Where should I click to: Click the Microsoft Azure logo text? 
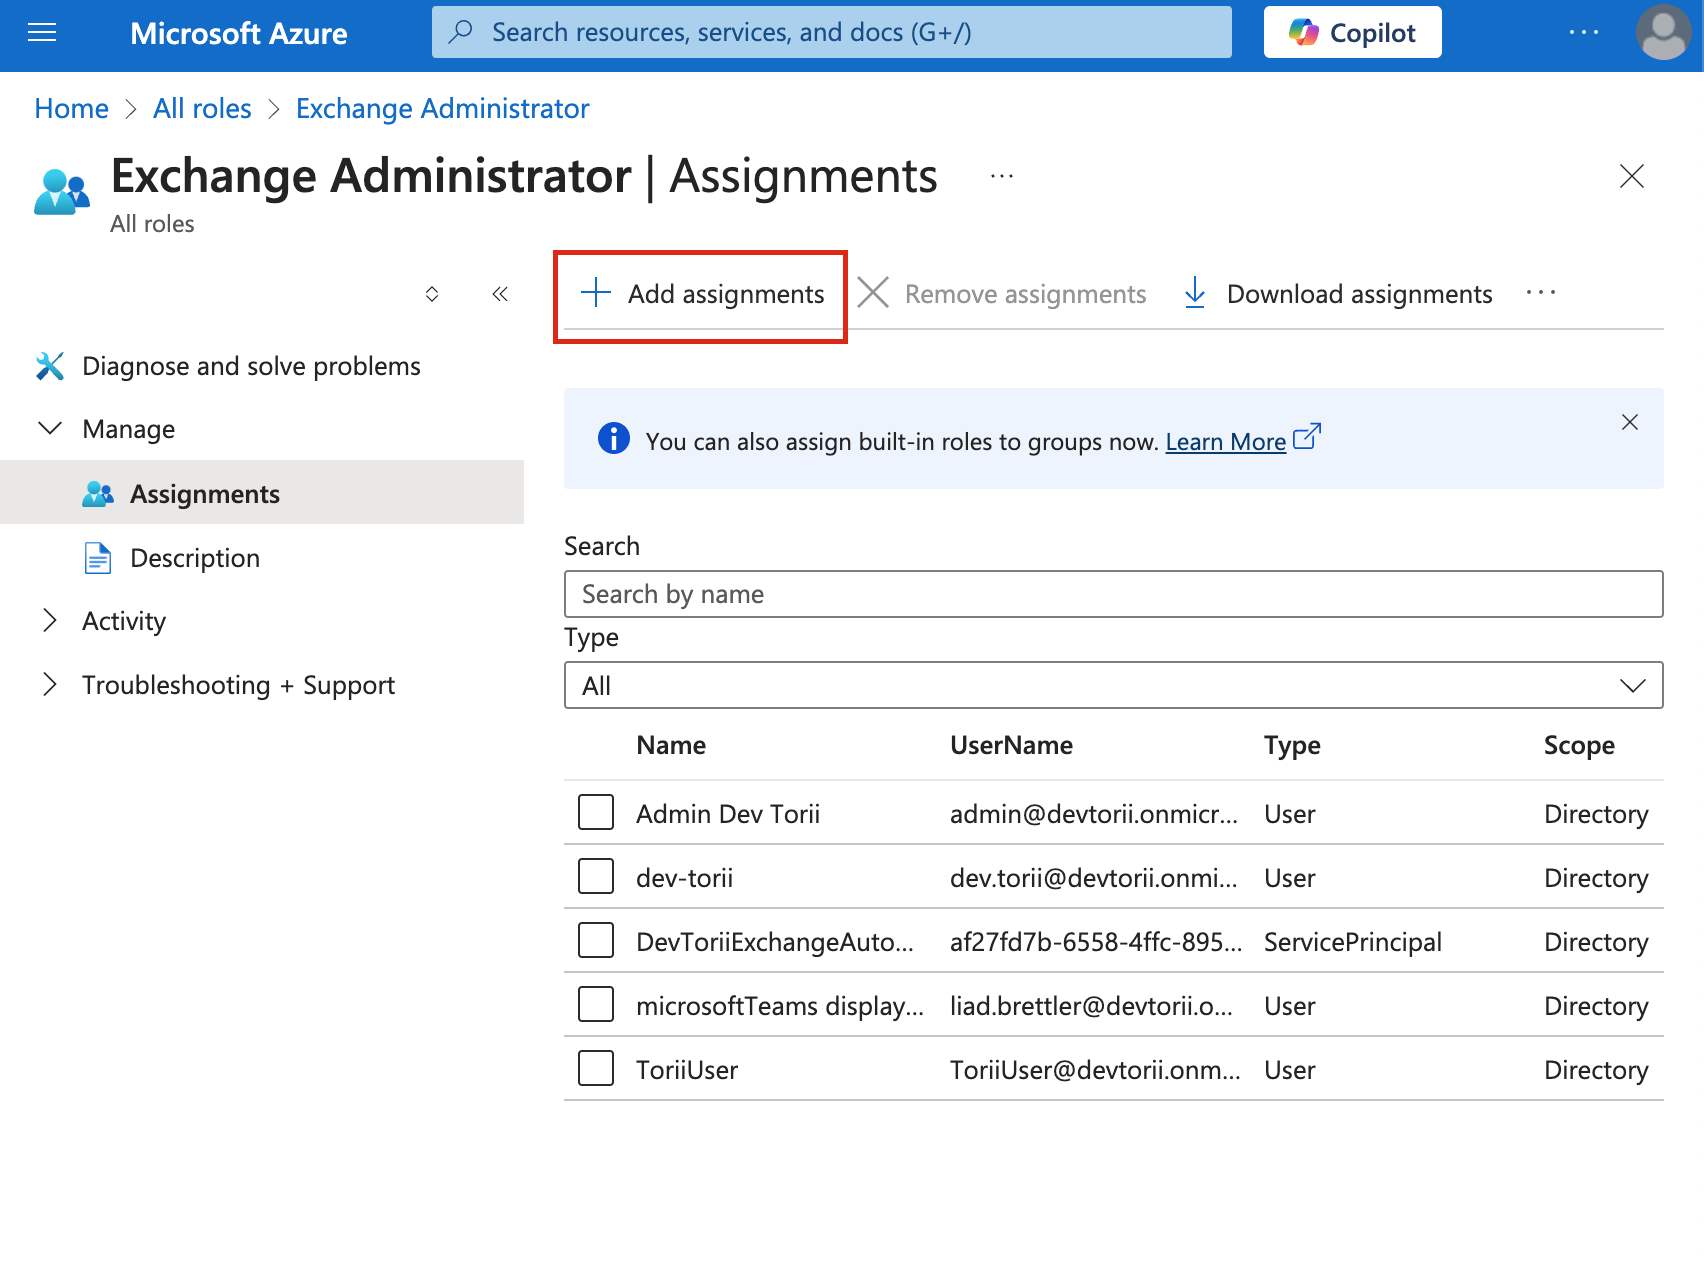238,33
